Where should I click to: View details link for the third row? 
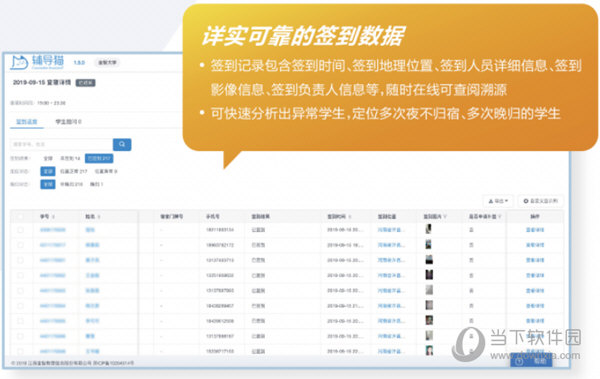pyautogui.click(x=535, y=260)
